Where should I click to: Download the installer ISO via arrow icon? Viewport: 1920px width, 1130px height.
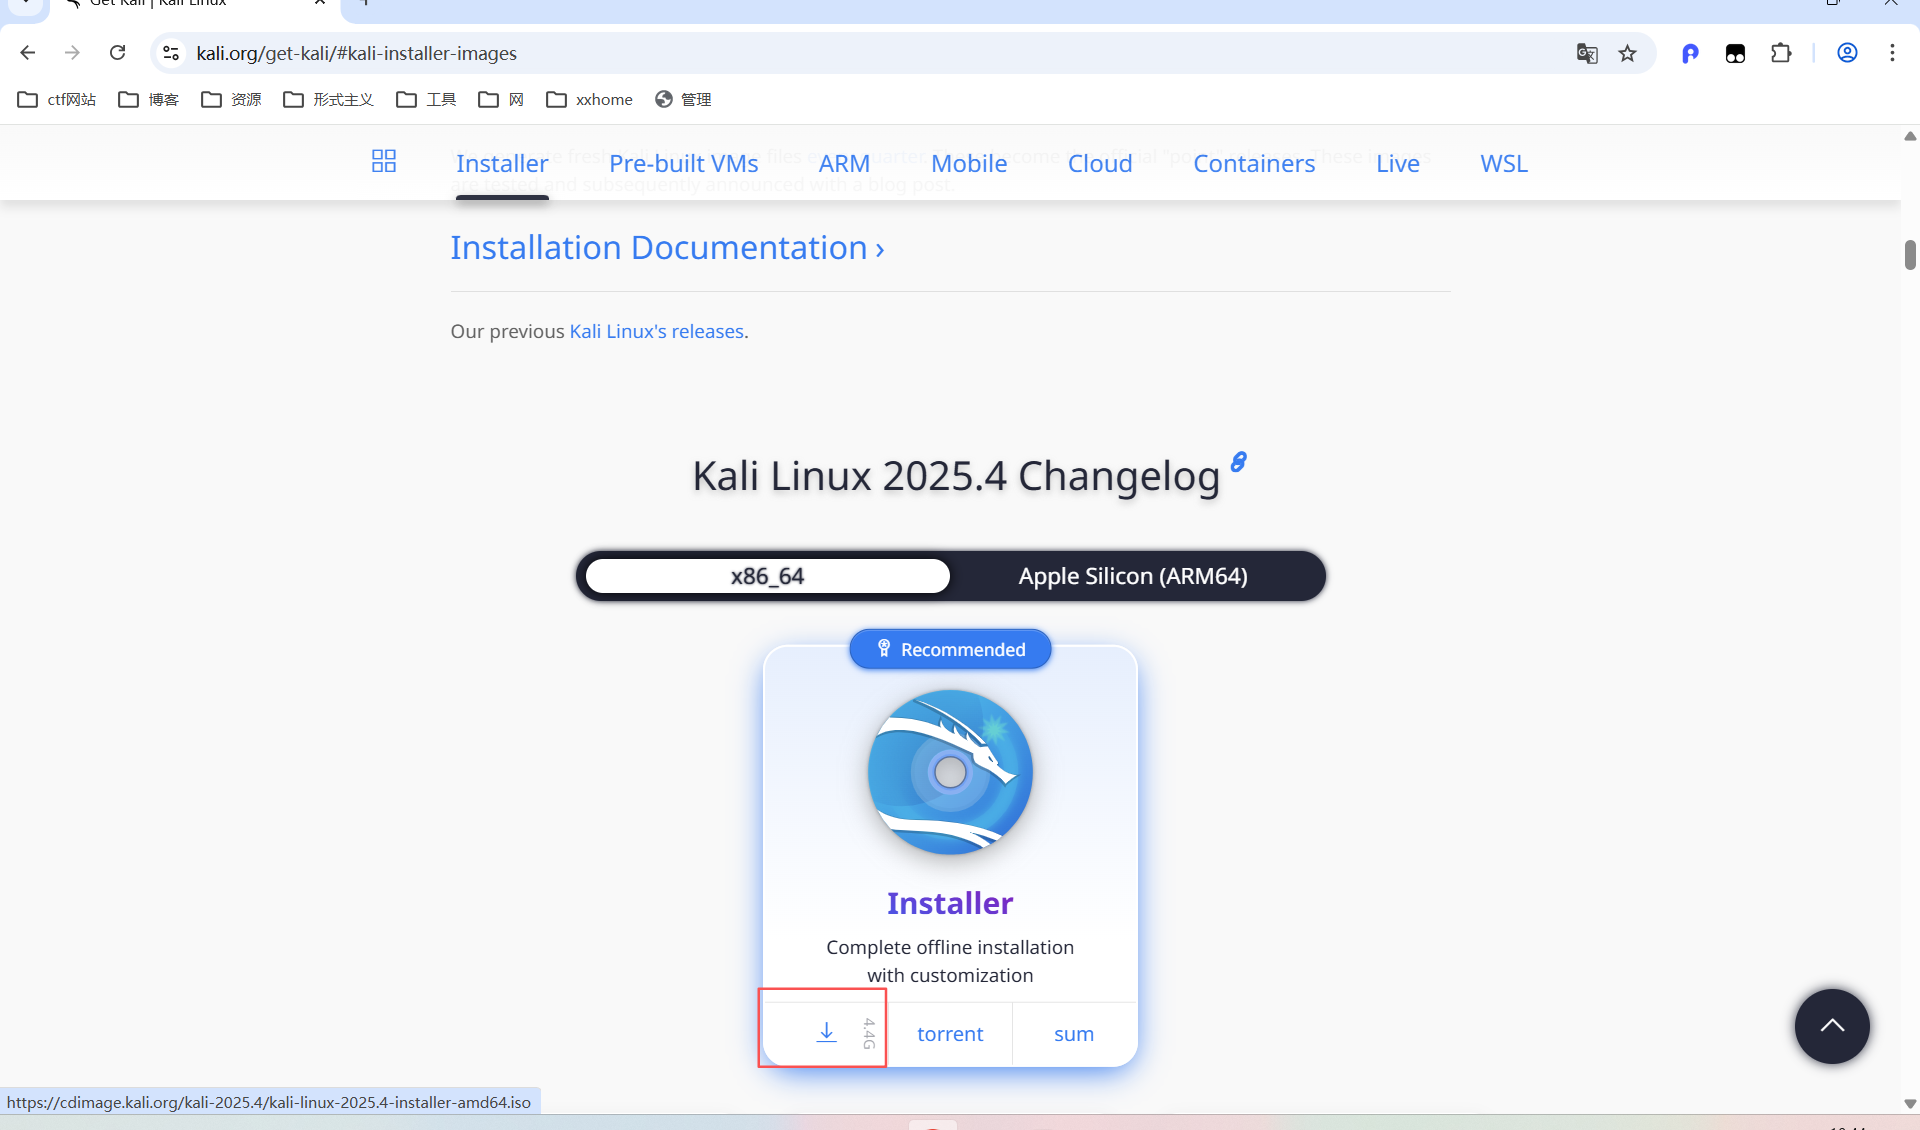(x=826, y=1032)
